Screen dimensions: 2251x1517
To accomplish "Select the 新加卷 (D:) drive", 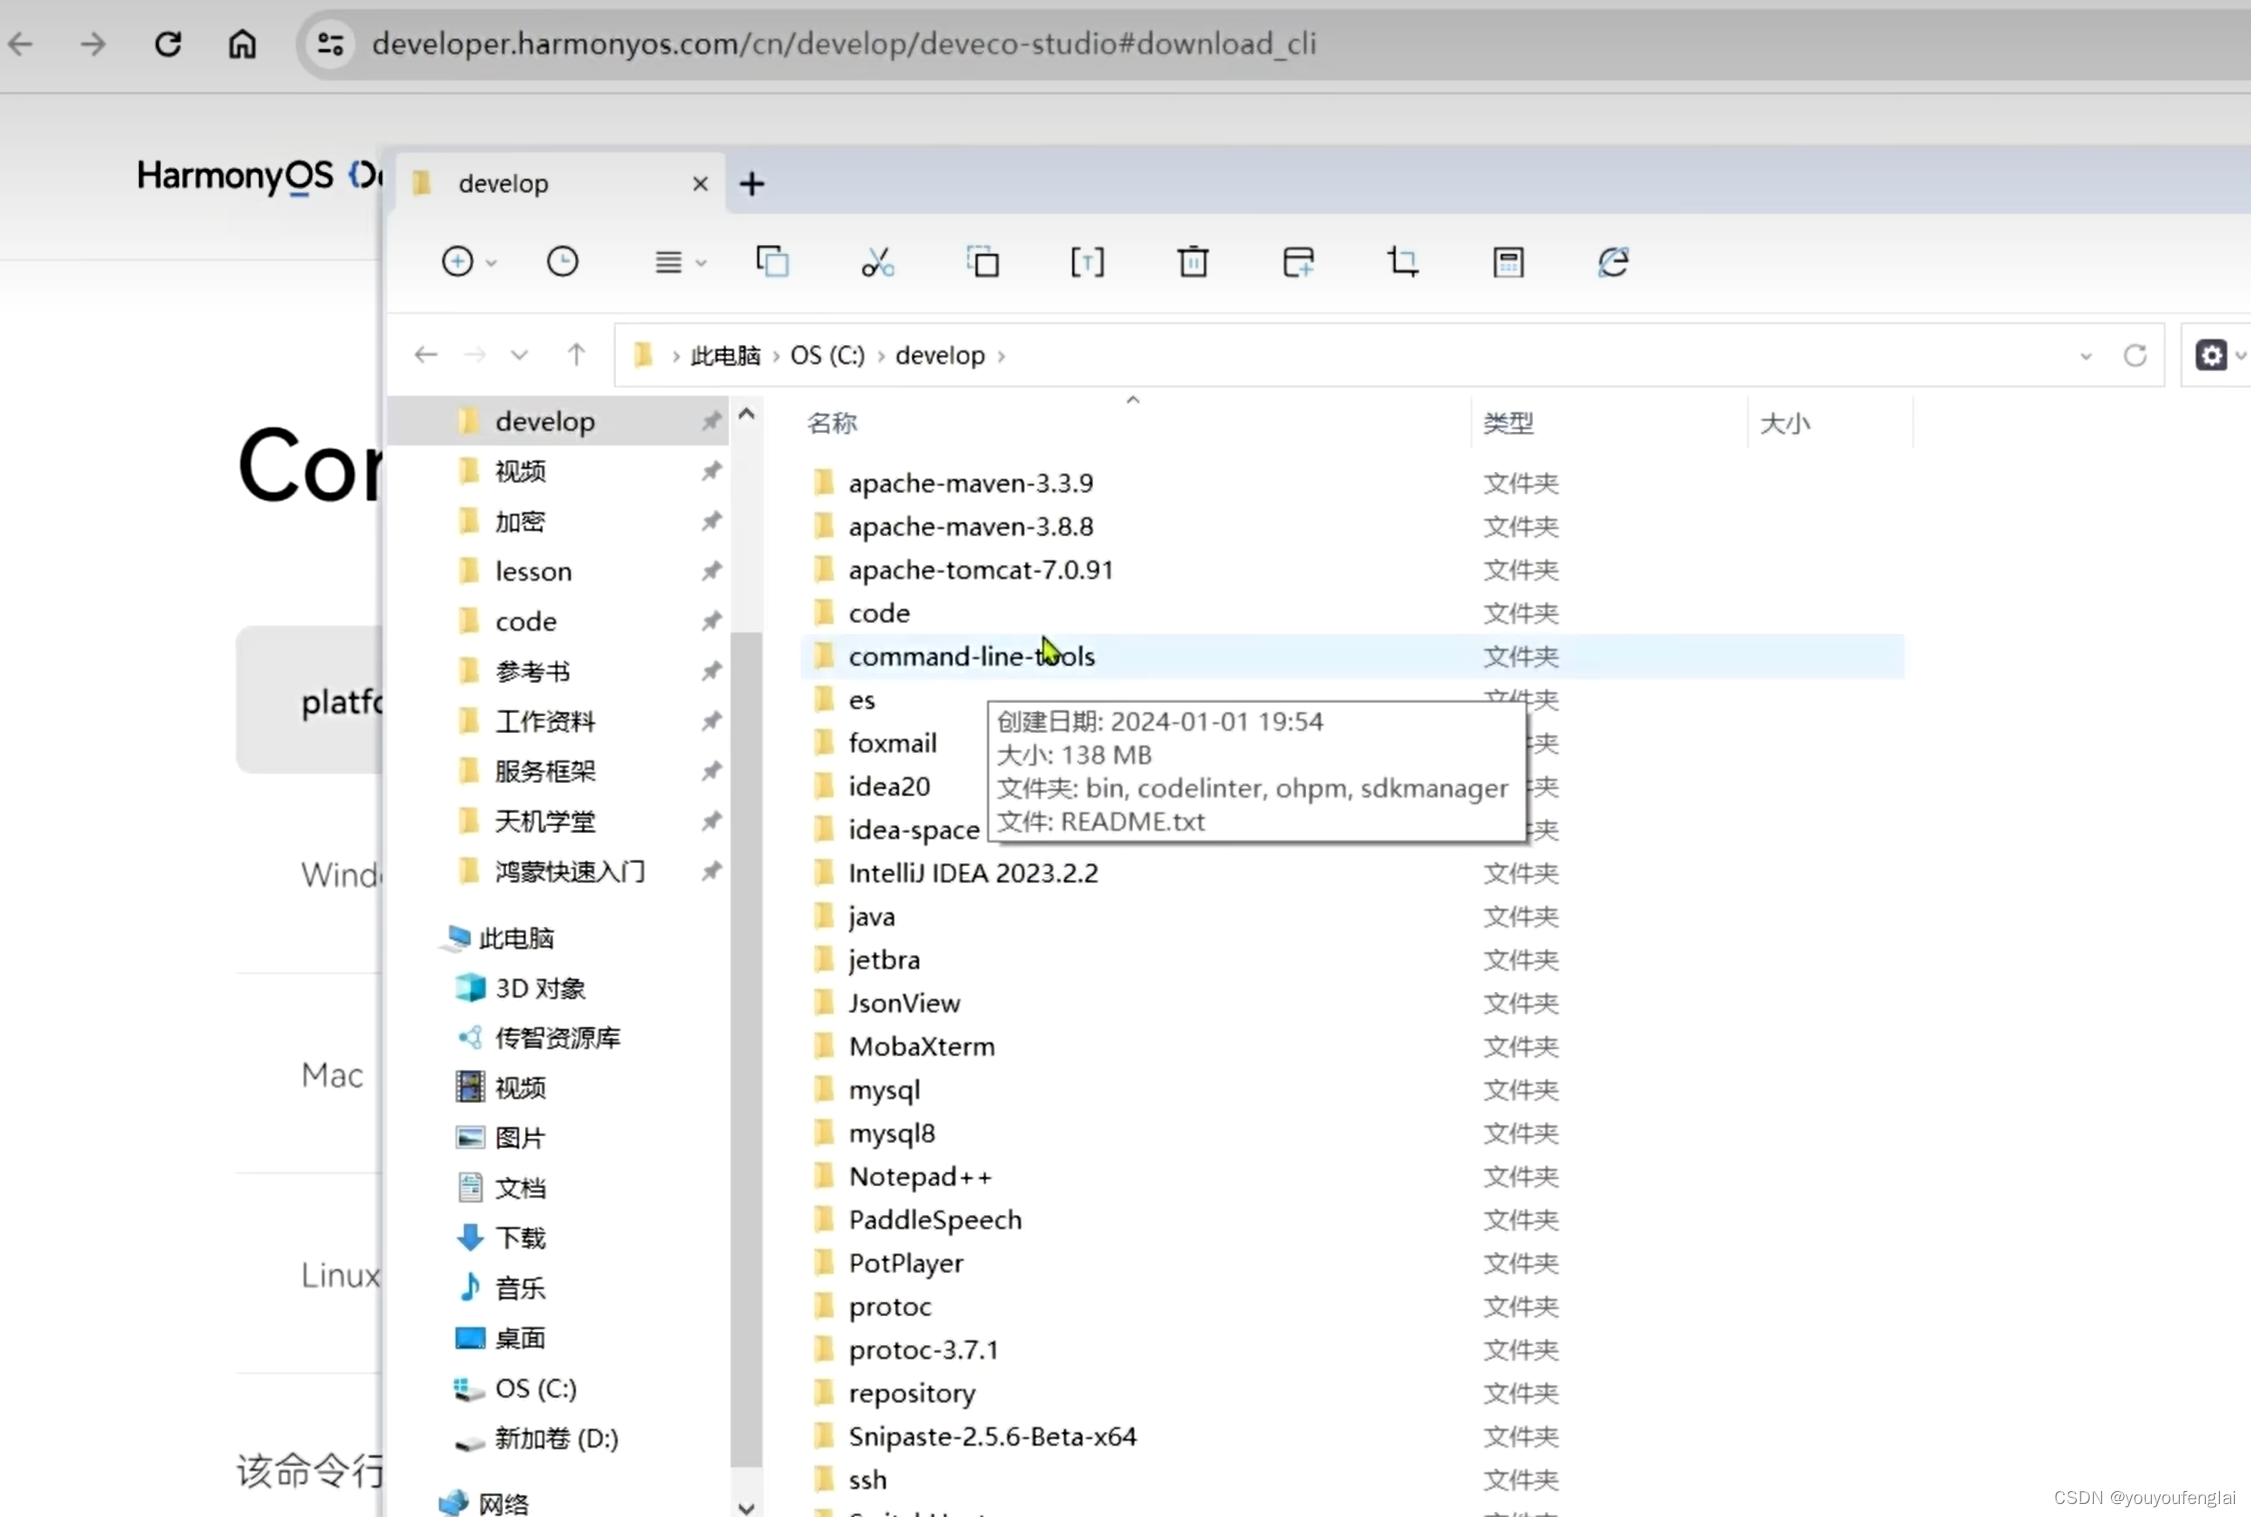I will pos(556,1438).
